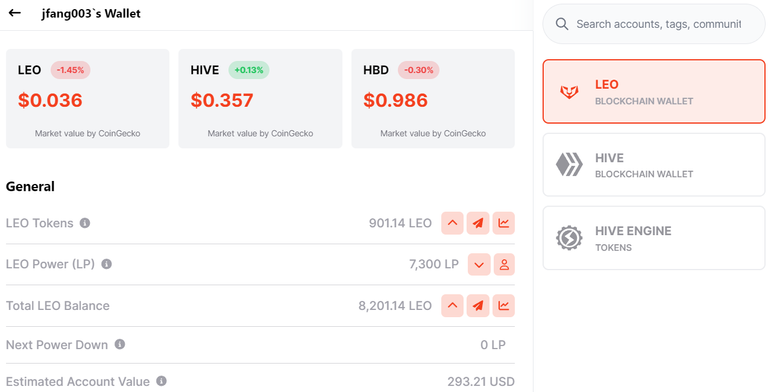Screen dimensions: 768x392
Task: Click the LEO -1.45% change badge
Action: pos(71,70)
